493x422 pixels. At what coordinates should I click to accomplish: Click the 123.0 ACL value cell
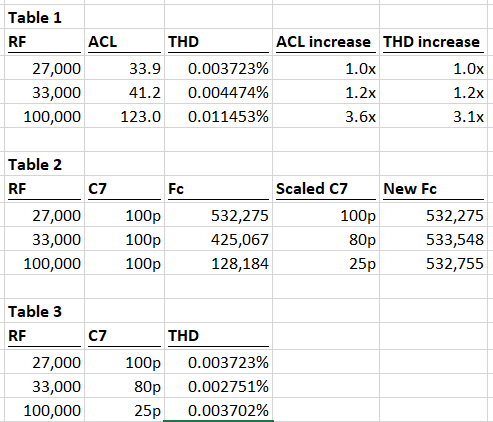[x=124, y=116]
